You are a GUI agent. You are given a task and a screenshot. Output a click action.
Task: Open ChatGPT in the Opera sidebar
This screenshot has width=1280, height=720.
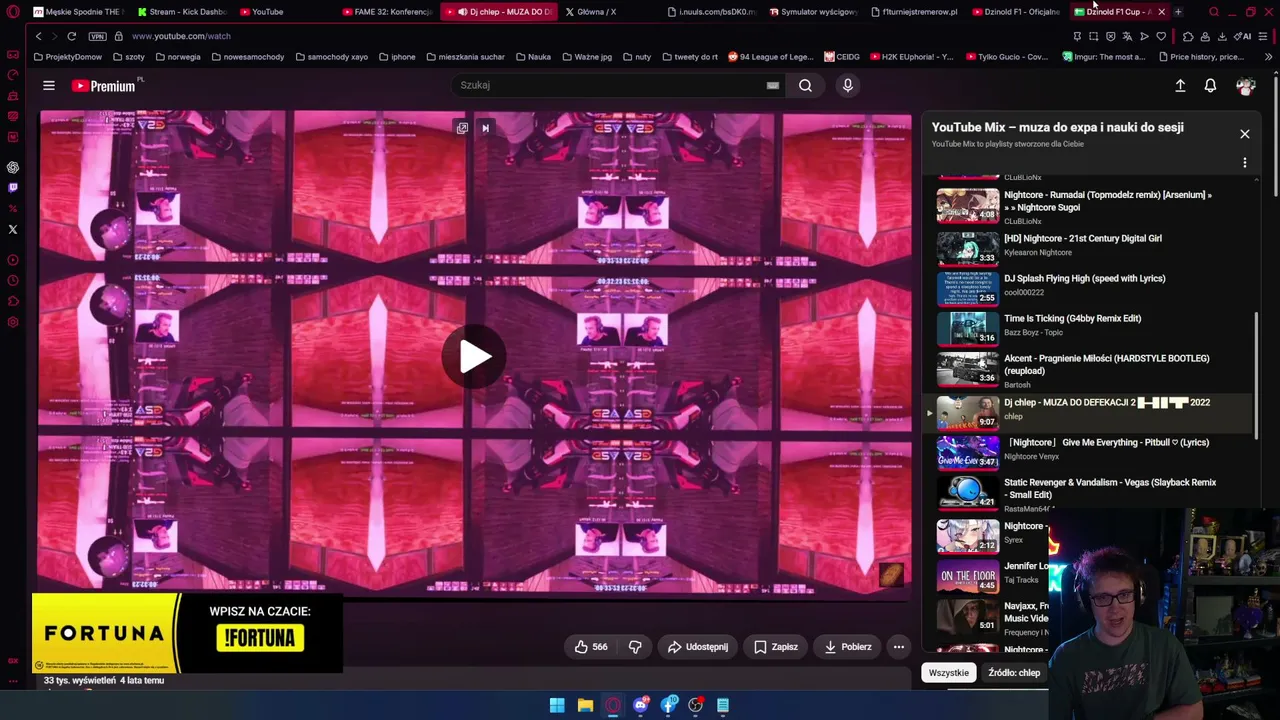(13, 167)
